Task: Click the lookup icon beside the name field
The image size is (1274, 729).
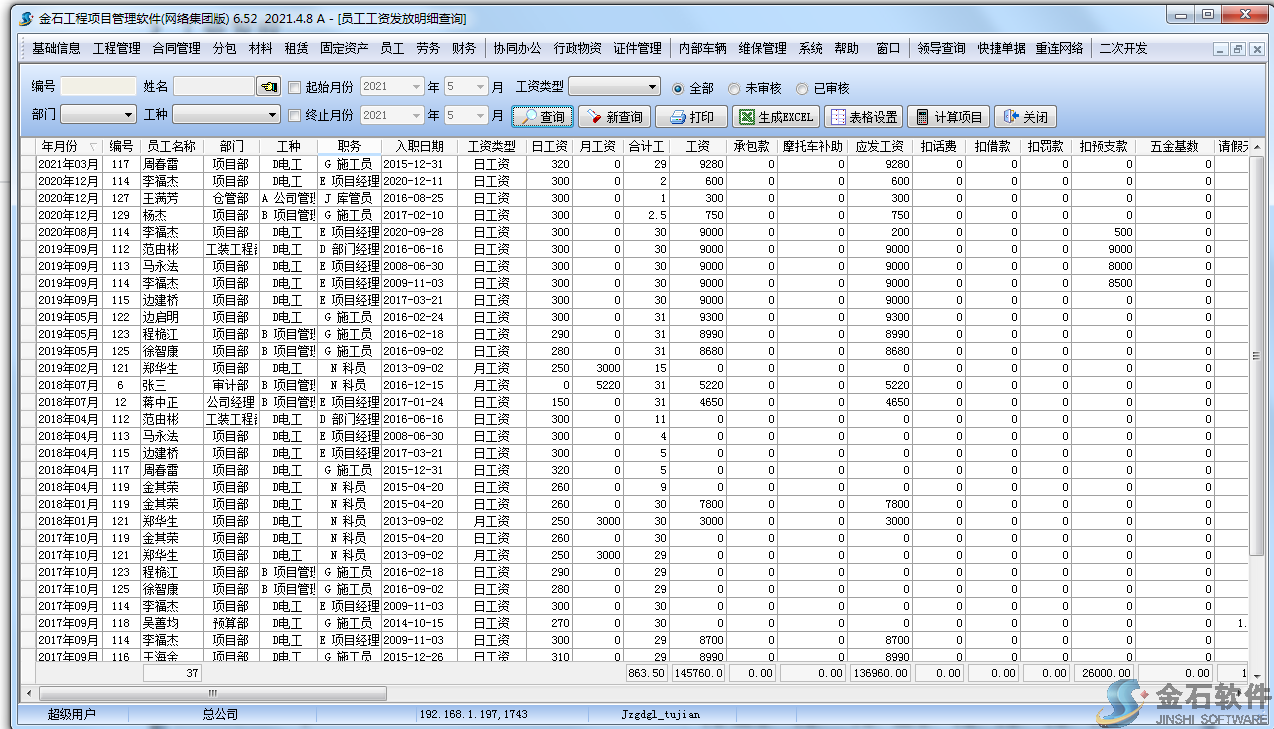Action: click(x=268, y=87)
